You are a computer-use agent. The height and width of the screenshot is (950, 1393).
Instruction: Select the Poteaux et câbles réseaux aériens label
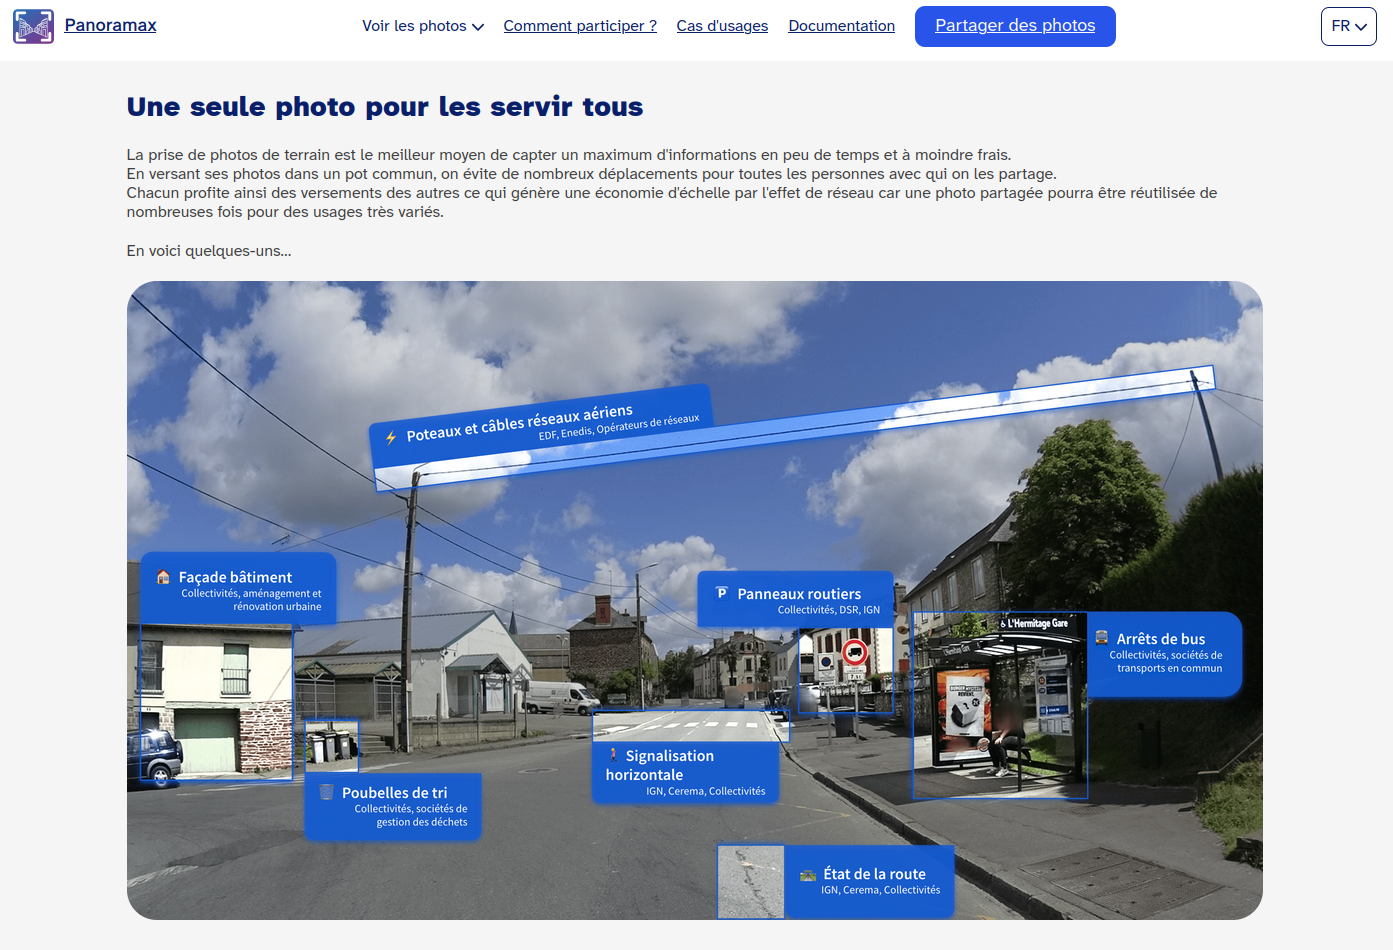pos(540,424)
